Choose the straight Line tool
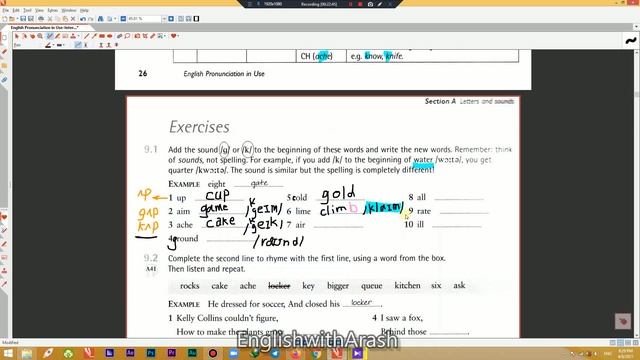 click(86, 36)
